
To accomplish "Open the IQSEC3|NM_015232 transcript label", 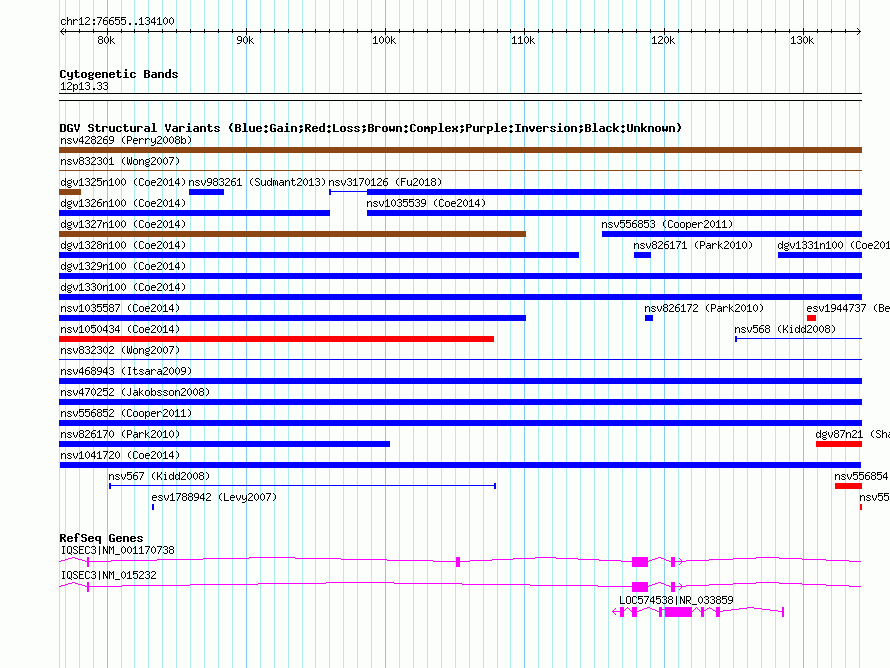I will click(108, 575).
